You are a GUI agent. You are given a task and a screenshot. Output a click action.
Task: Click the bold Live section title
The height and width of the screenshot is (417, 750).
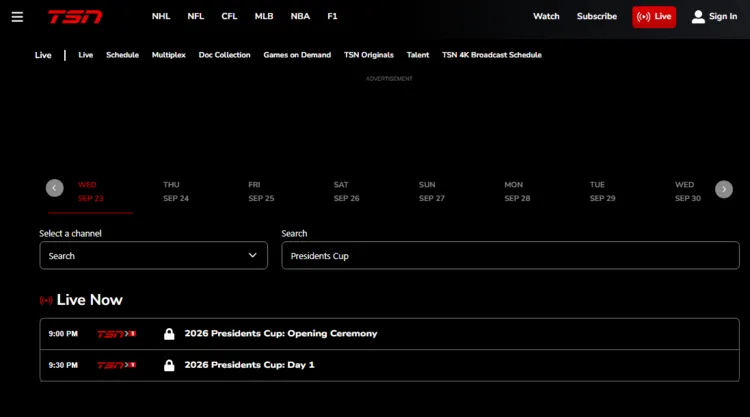(x=43, y=55)
